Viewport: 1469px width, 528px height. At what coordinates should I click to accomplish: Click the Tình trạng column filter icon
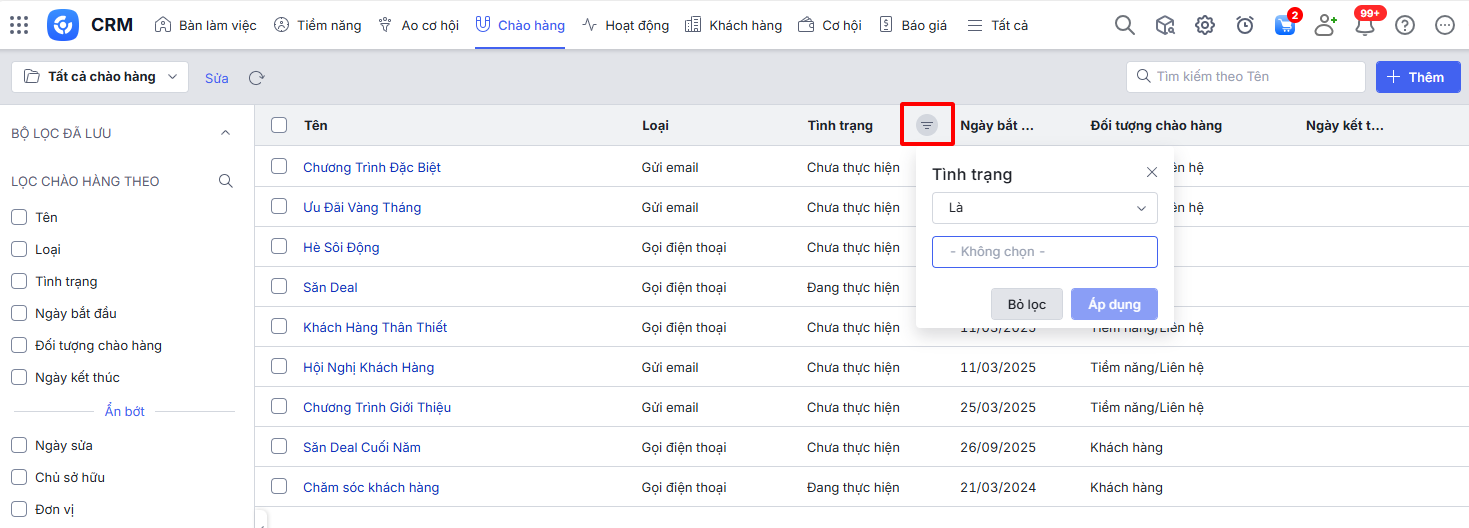(927, 125)
